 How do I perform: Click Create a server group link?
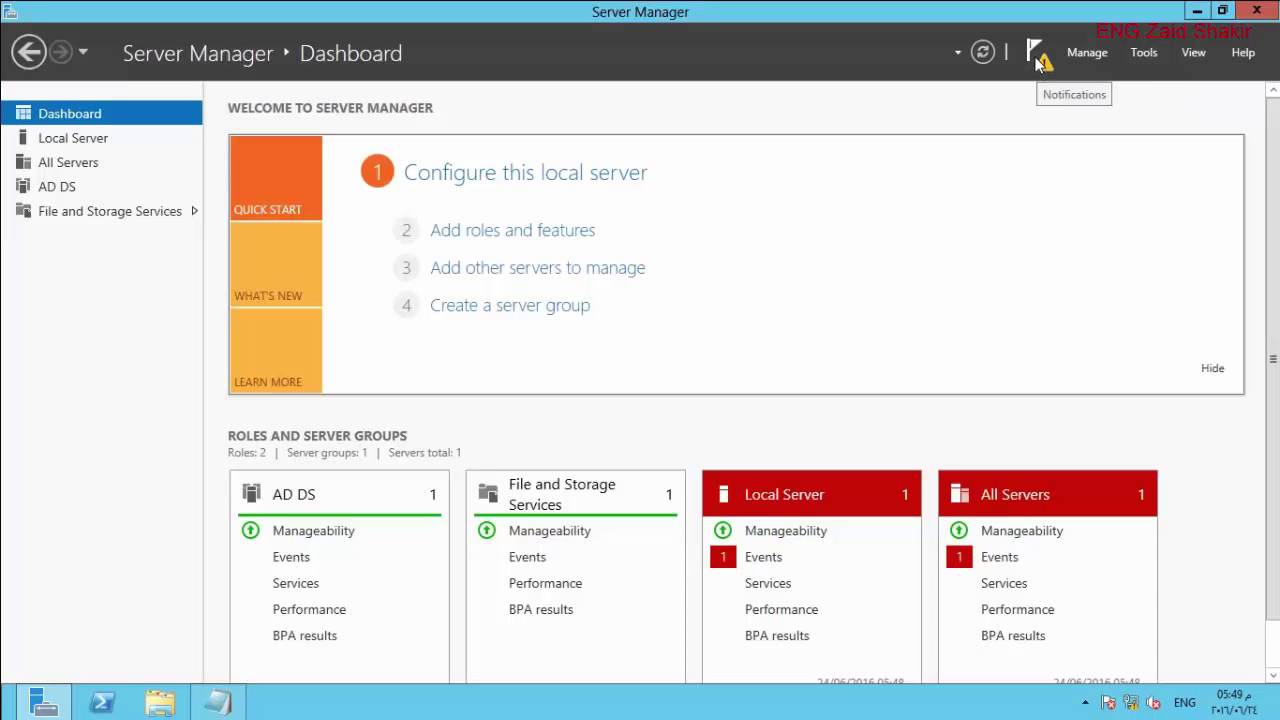(x=510, y=305)
